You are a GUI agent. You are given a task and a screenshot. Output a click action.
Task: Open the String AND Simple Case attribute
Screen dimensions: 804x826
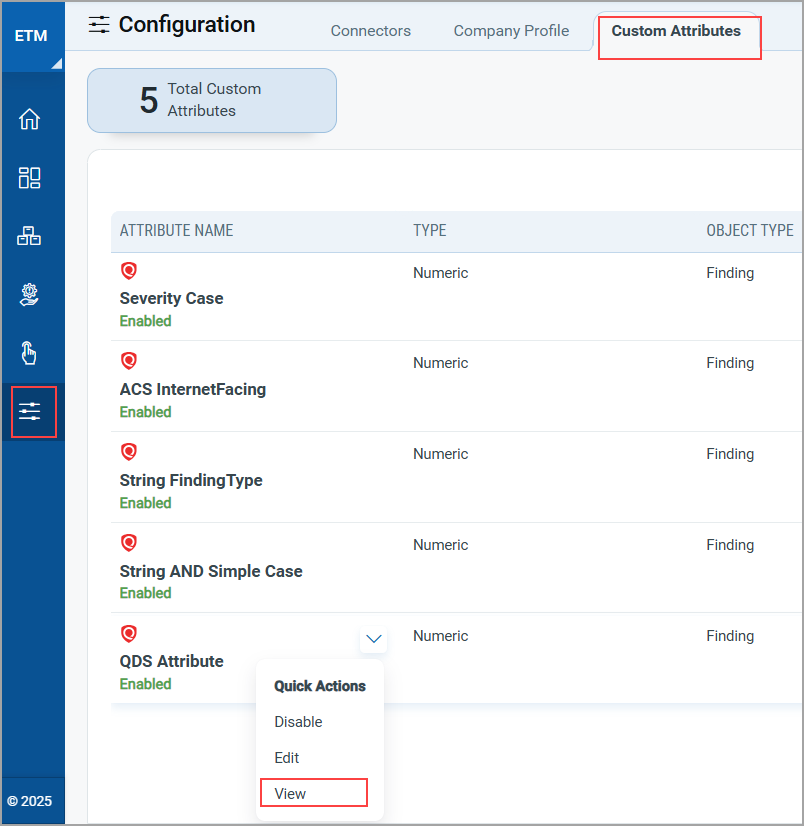click(x=210, y=571)
